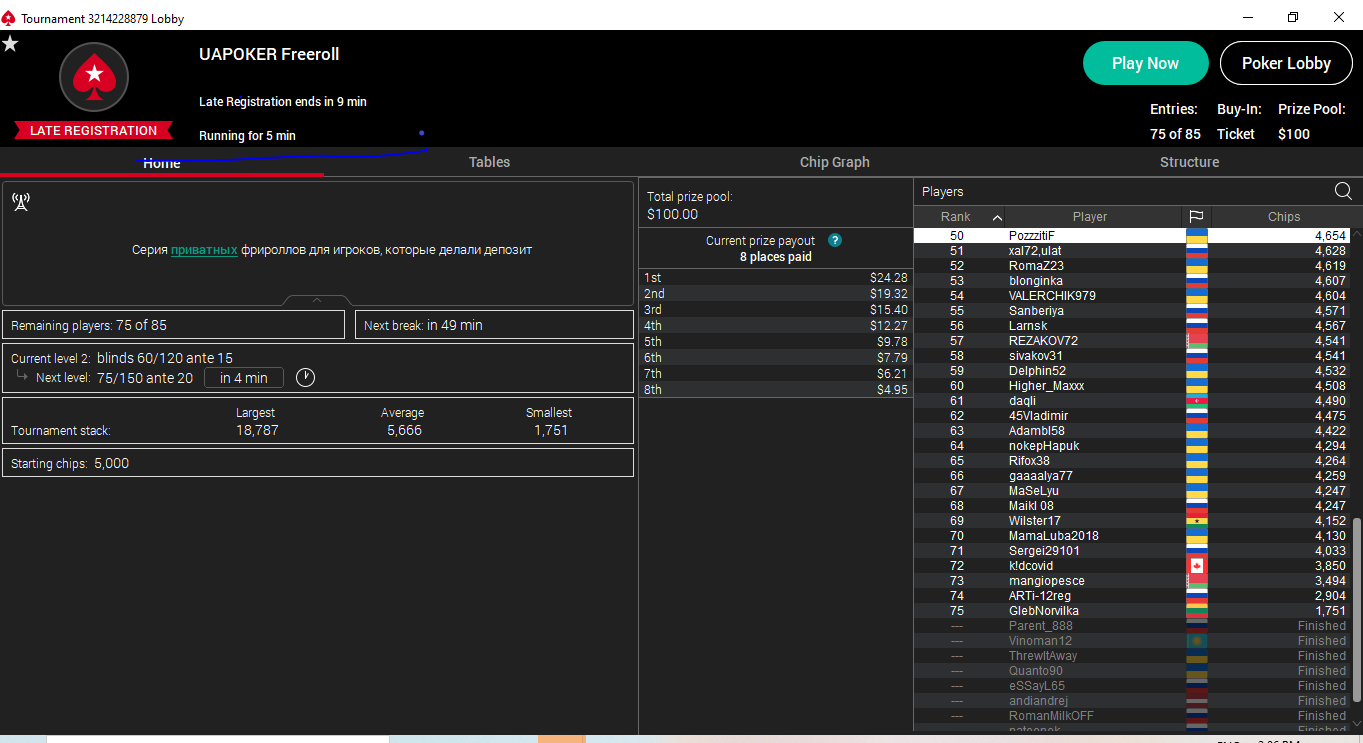Select player Maikl 08
Viewport: 1363px width, 743px height.
coord(1131,506)
